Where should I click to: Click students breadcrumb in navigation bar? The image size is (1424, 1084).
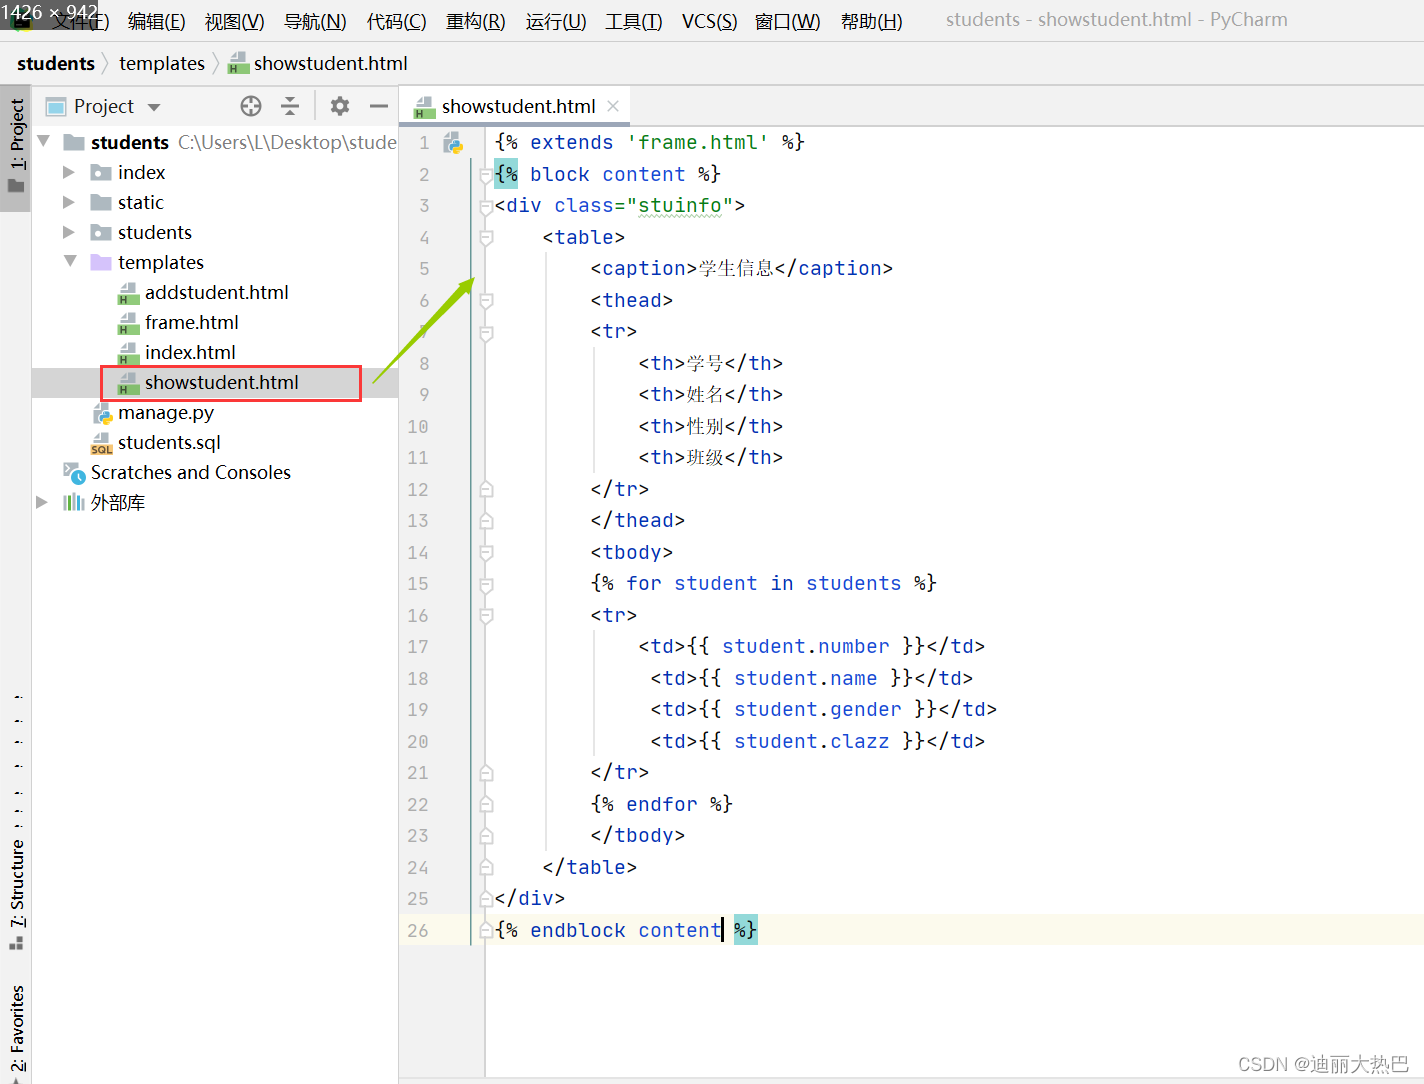56,63
